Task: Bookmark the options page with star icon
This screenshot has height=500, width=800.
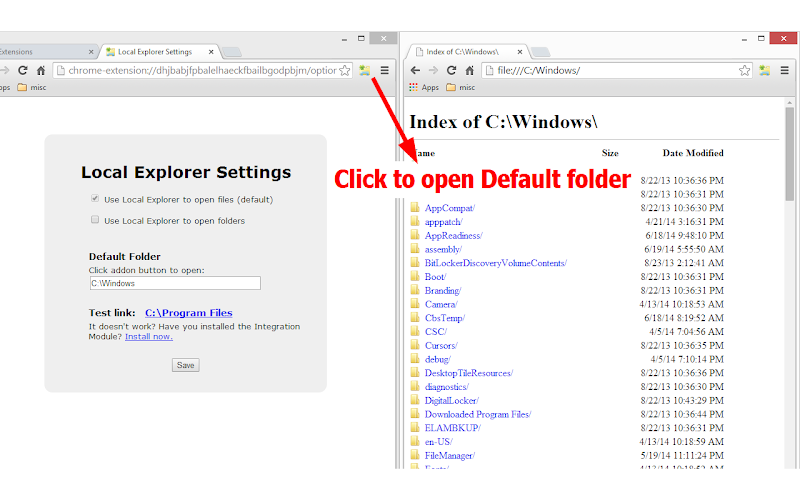Action: tap(345, 70)
